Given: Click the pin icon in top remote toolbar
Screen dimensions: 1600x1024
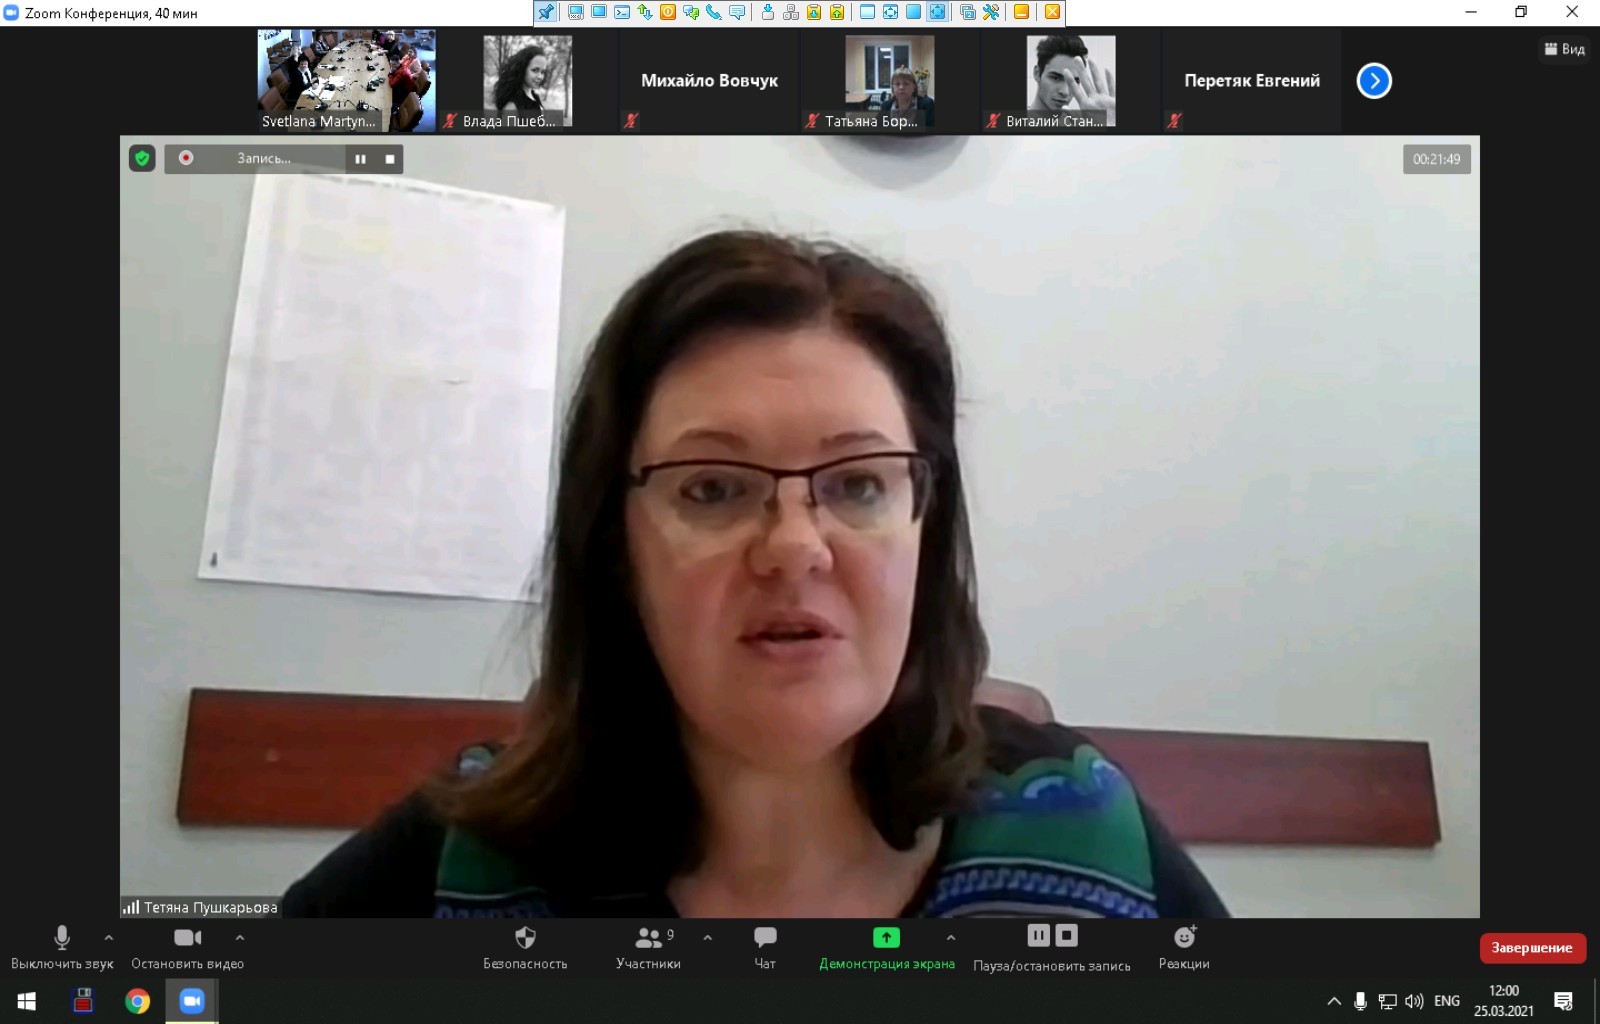Looking at the screenshot, I should 546,12.
